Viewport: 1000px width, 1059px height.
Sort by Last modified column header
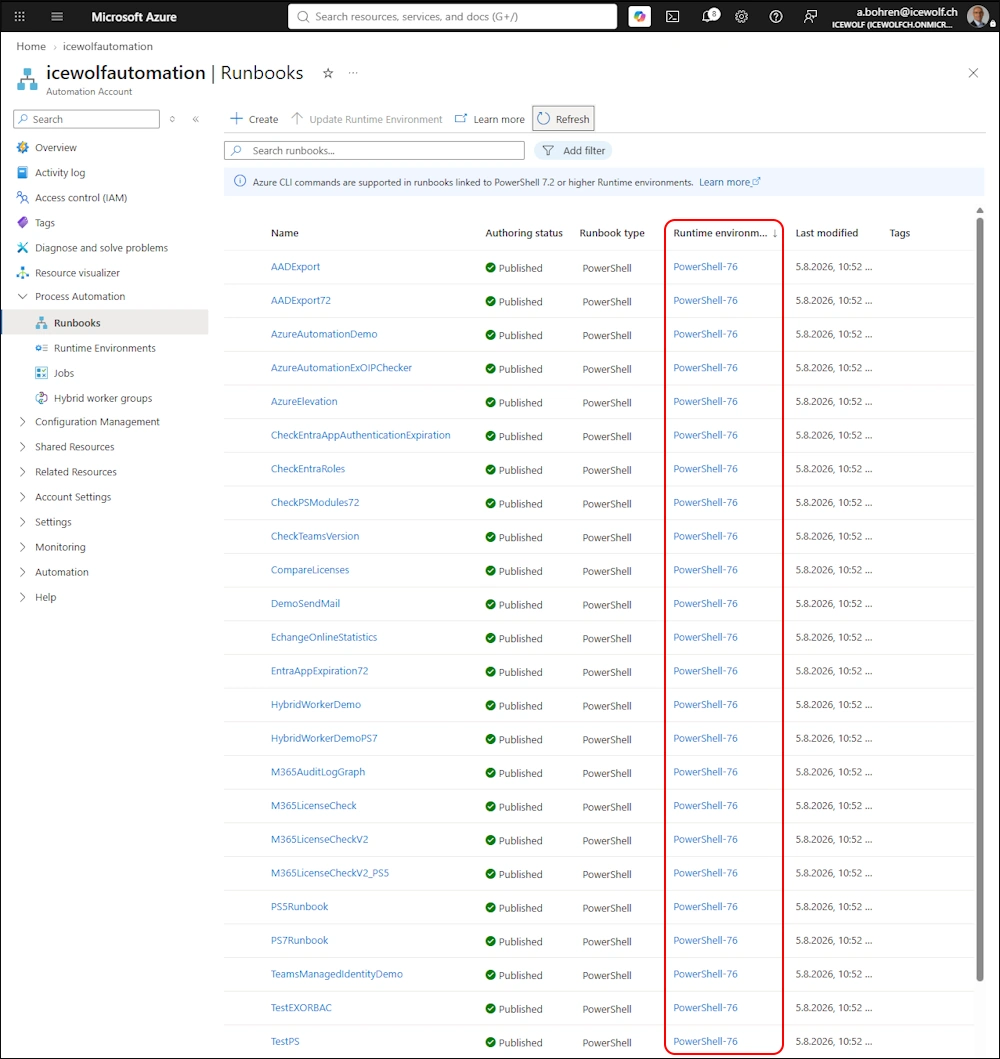826,233
